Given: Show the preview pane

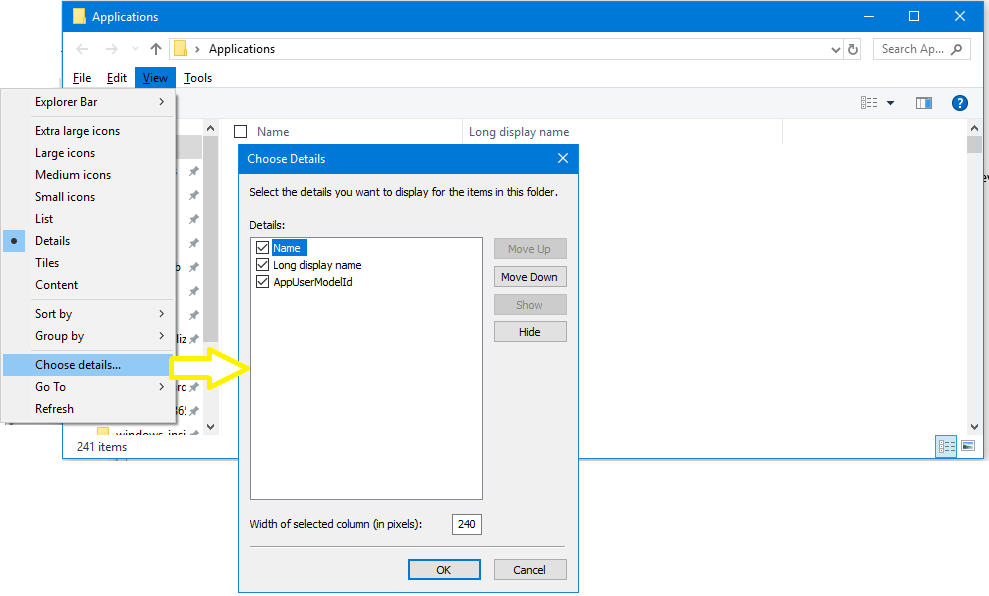Looking at the screenshot, I should coord(923,102).
